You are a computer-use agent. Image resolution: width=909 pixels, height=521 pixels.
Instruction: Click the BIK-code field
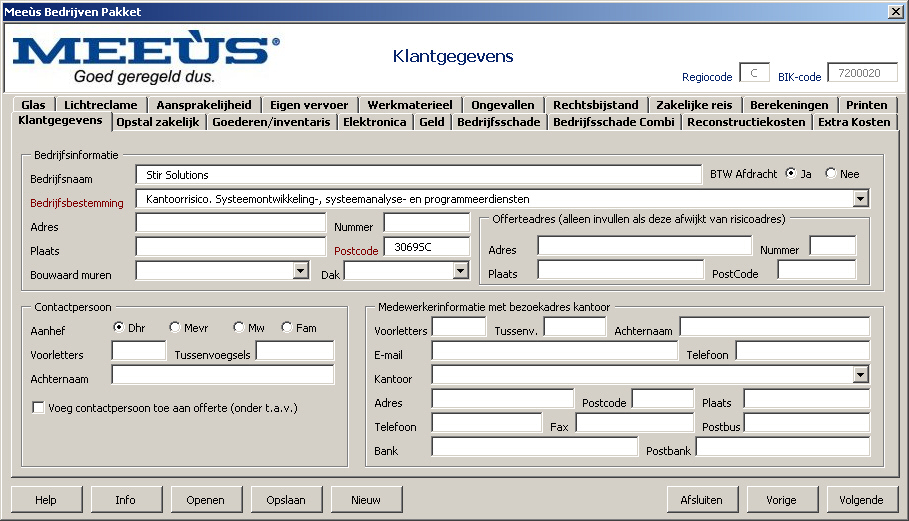[862, 72]
